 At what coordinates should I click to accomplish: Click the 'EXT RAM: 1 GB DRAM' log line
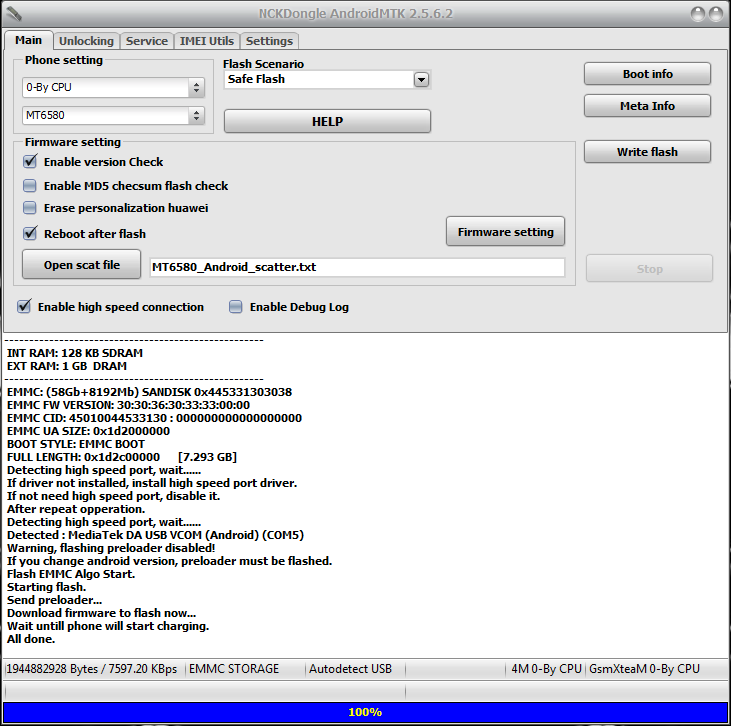67,366
